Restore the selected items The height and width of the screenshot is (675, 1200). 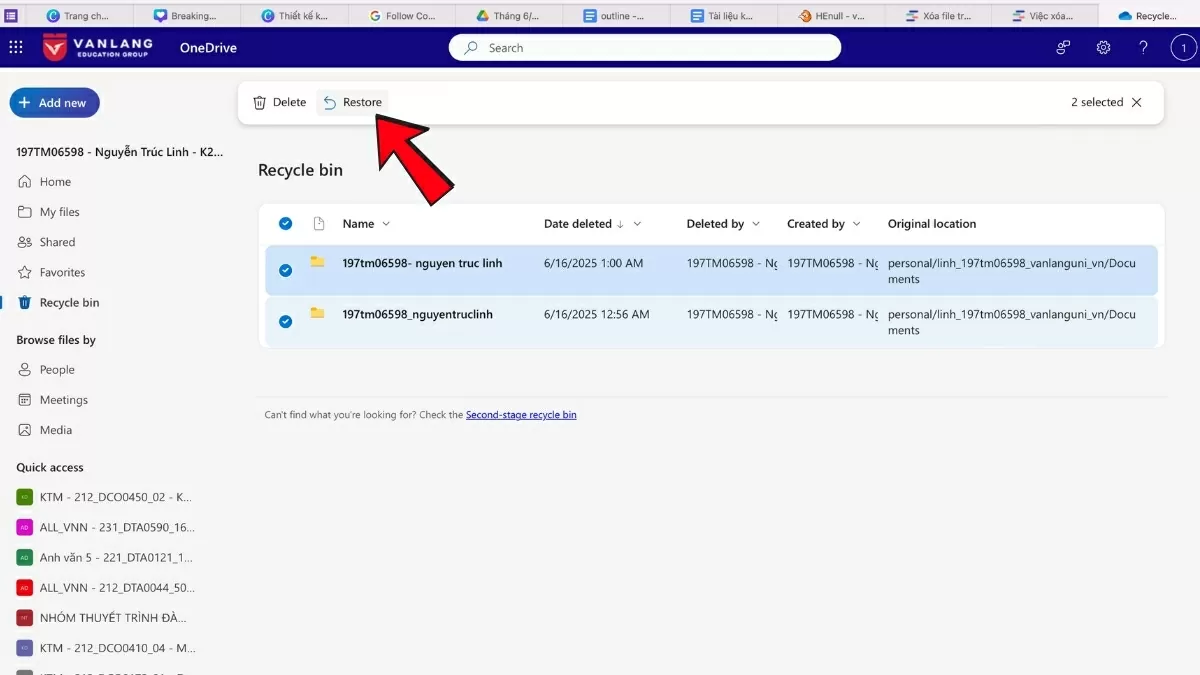tap(351, 101)
